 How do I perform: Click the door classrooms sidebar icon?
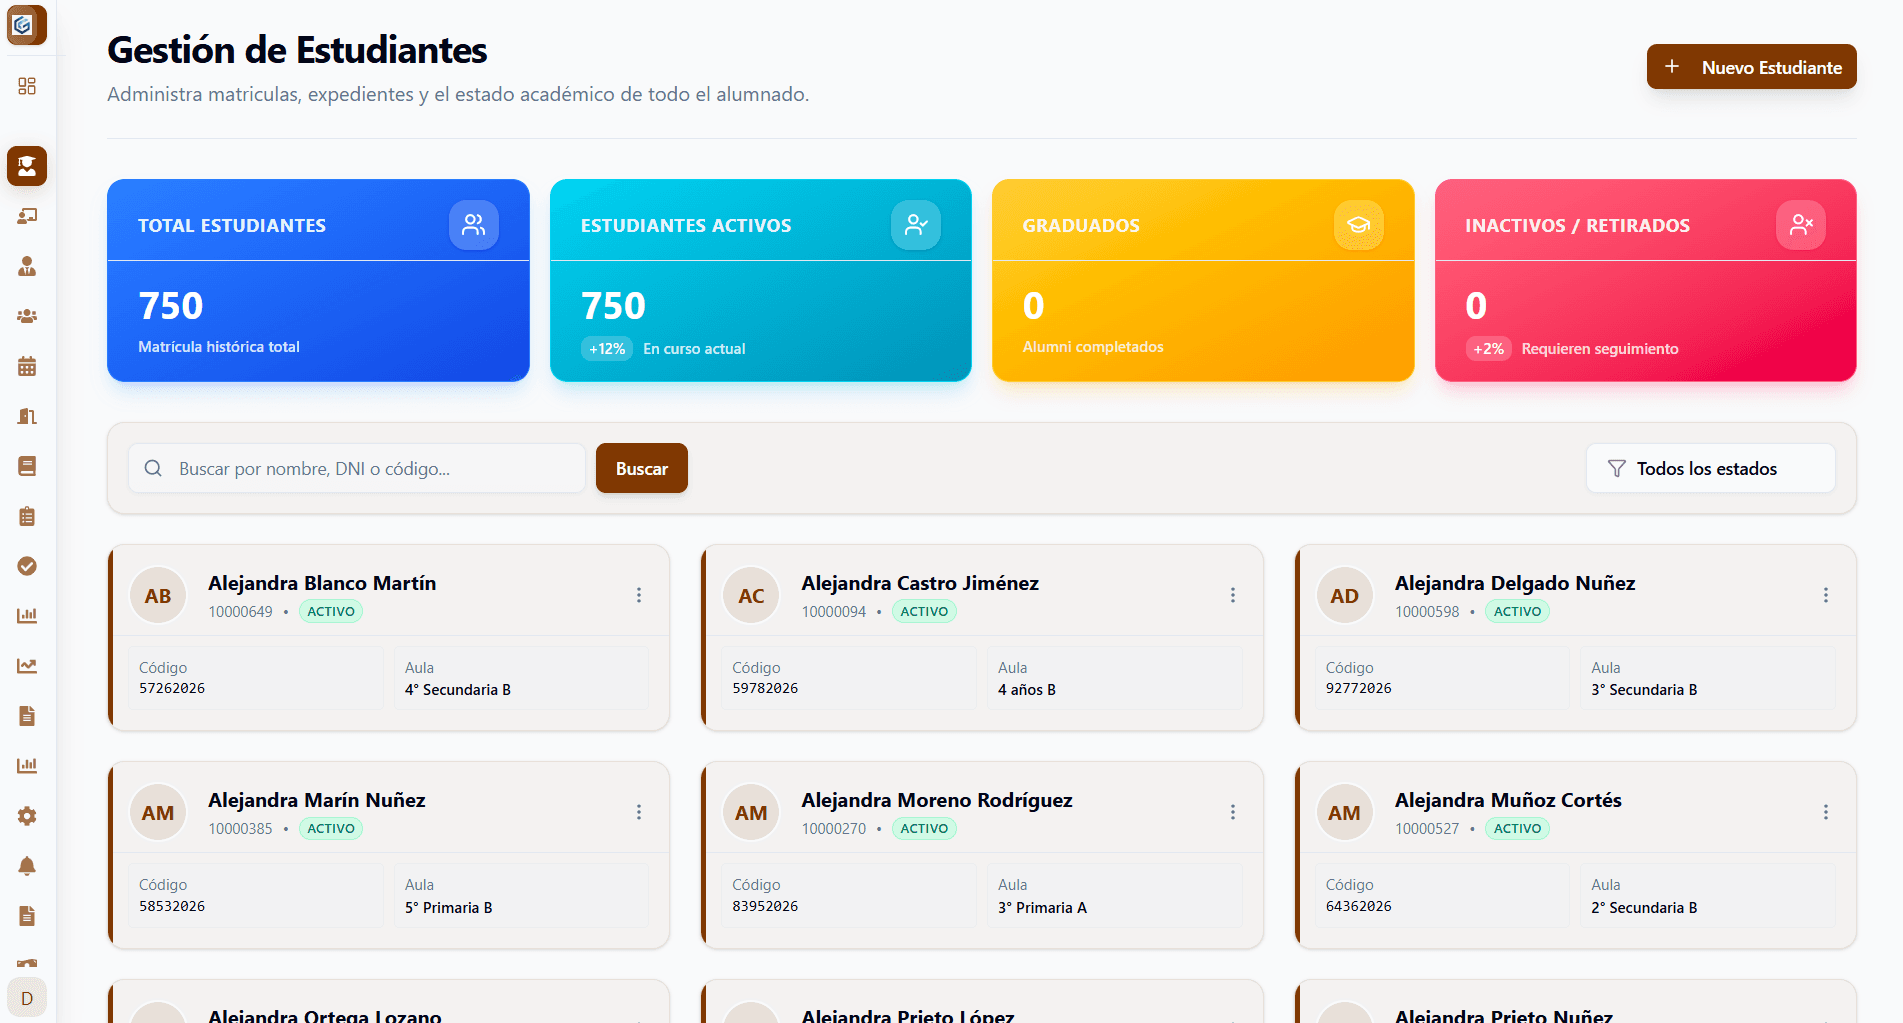click(27, 416)
